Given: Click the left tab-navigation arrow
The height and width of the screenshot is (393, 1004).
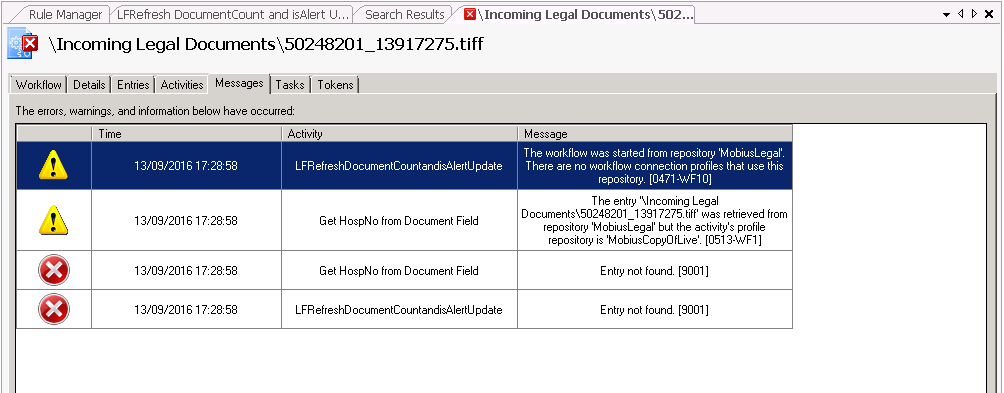Looking at the screenshot, I should pos(960,13).
